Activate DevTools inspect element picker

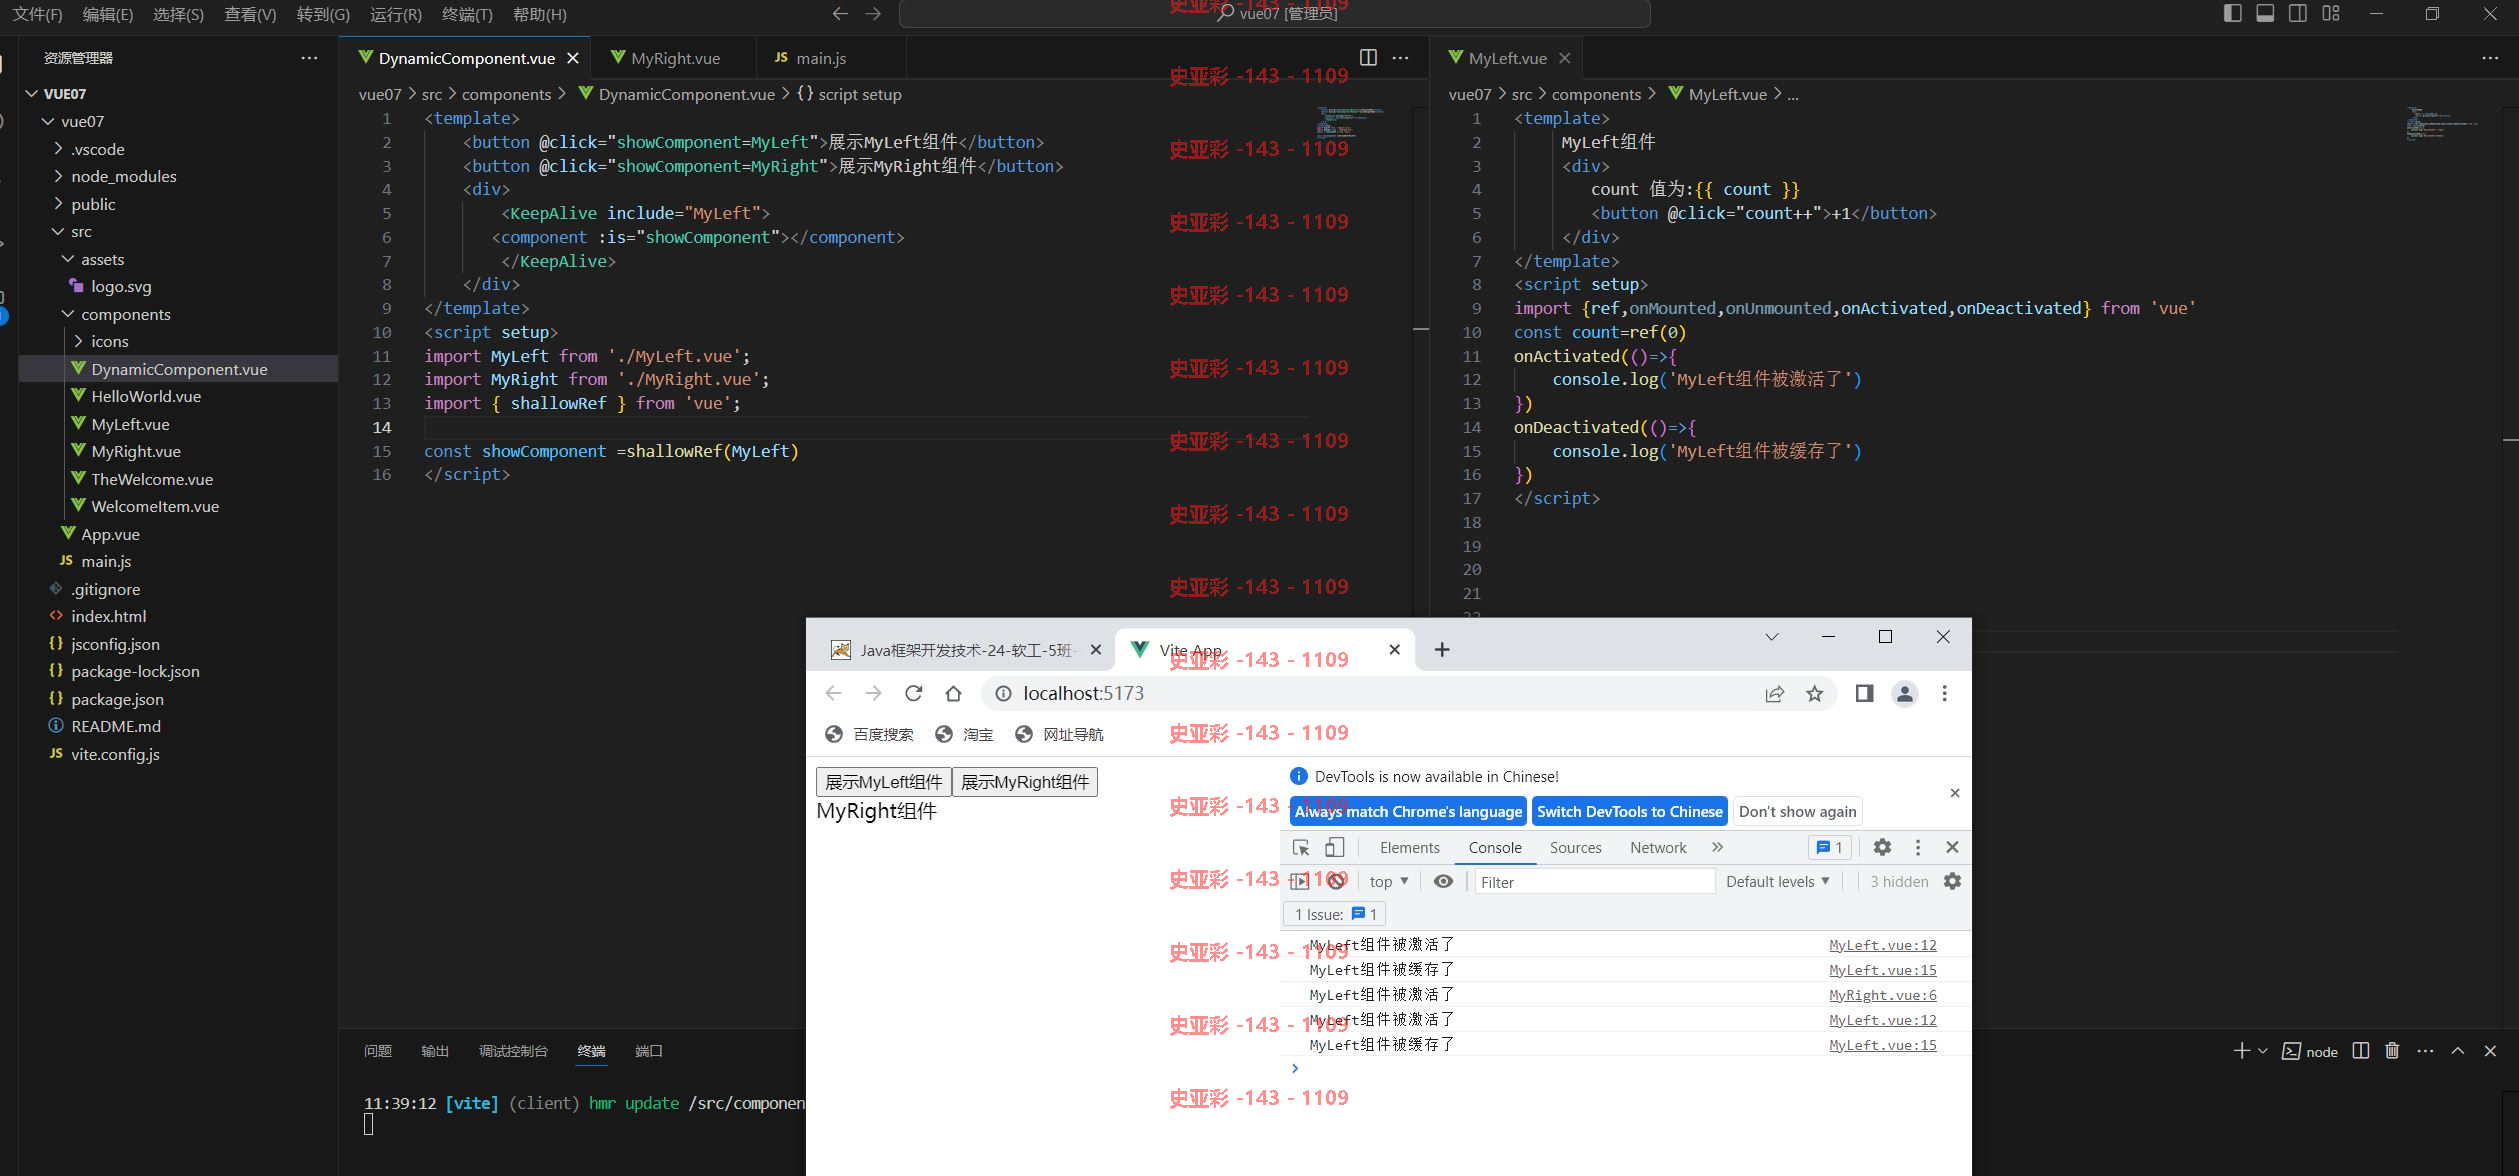1301,847
